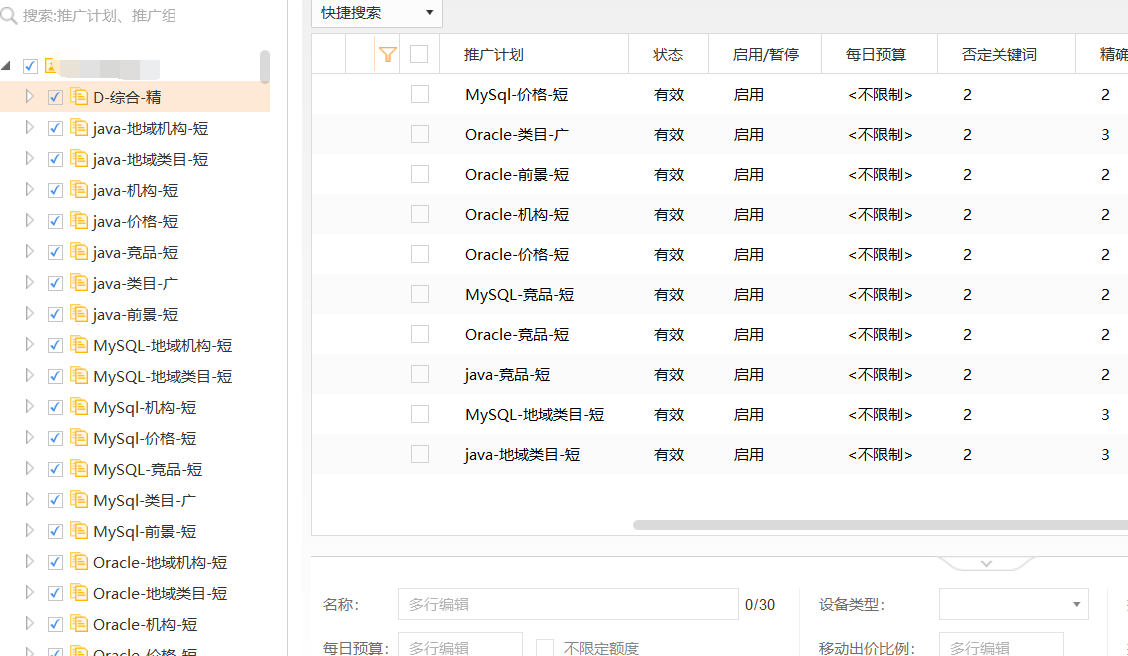
Task: Click the java-类目-广 plan icon
Action: pyautogui.click(x=79, y=282)
